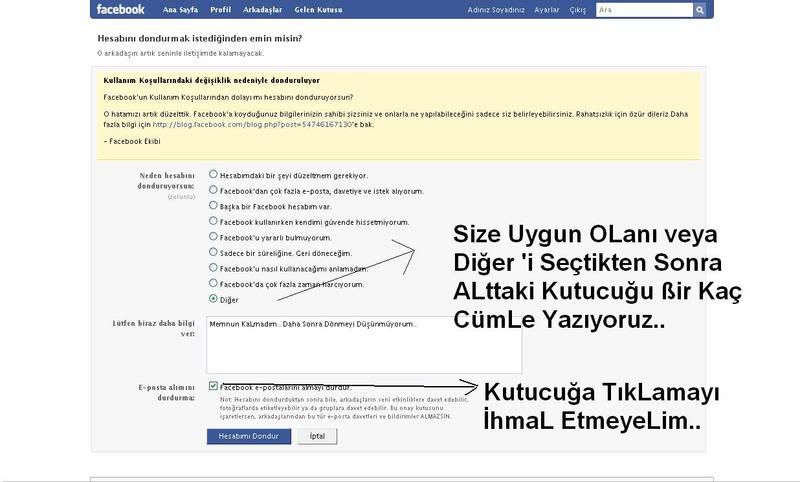
Task: Click the facebook logo
Action: [x=120, y=9]
